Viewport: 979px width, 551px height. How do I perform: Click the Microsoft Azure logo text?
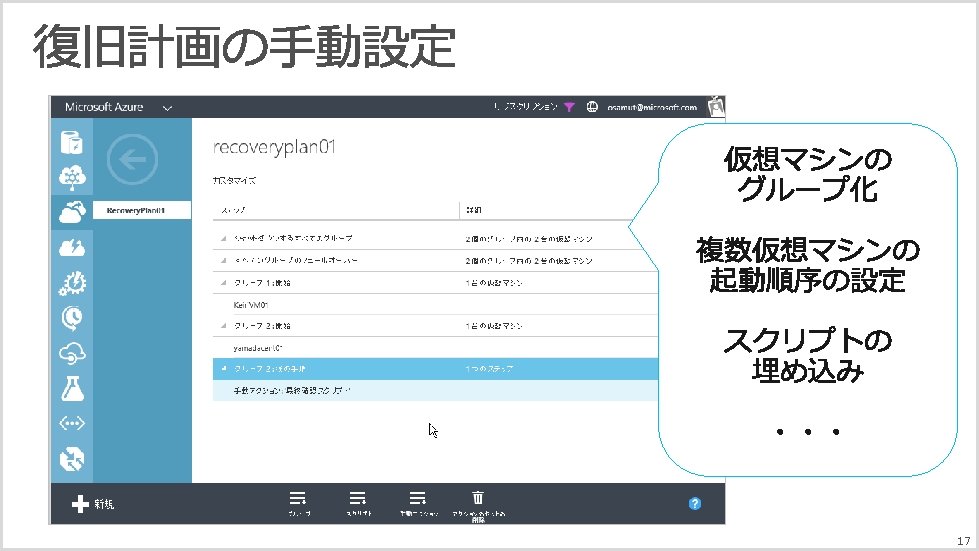[104, 107]
